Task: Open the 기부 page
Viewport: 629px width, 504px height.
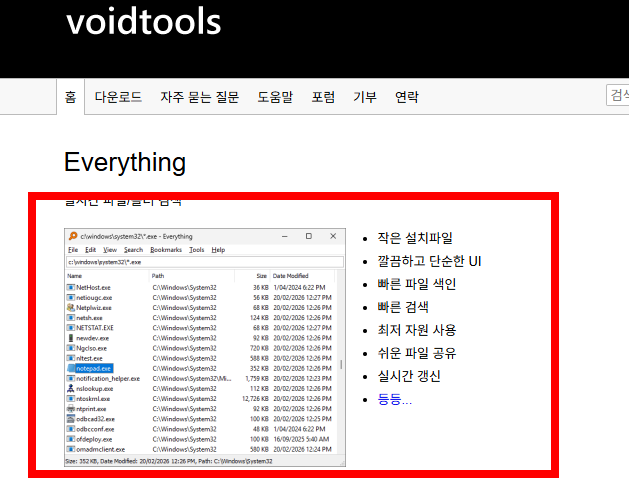Action: pyautogui.click(x=365, y=97)
